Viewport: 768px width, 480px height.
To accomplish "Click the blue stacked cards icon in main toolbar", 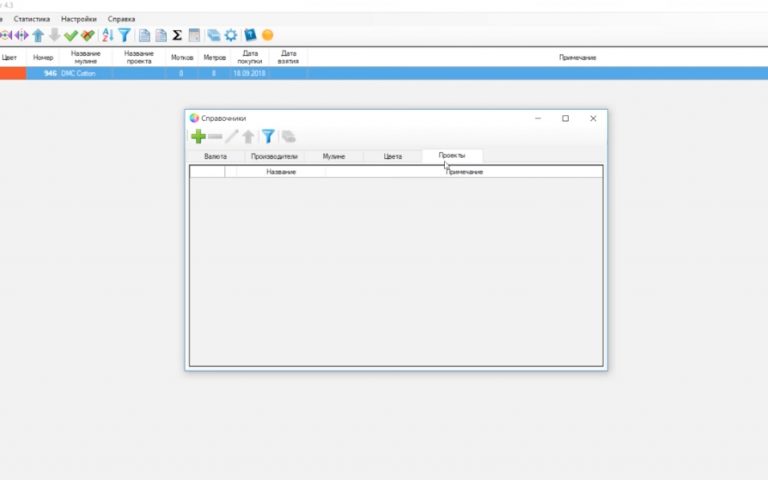I will (214, 35).
